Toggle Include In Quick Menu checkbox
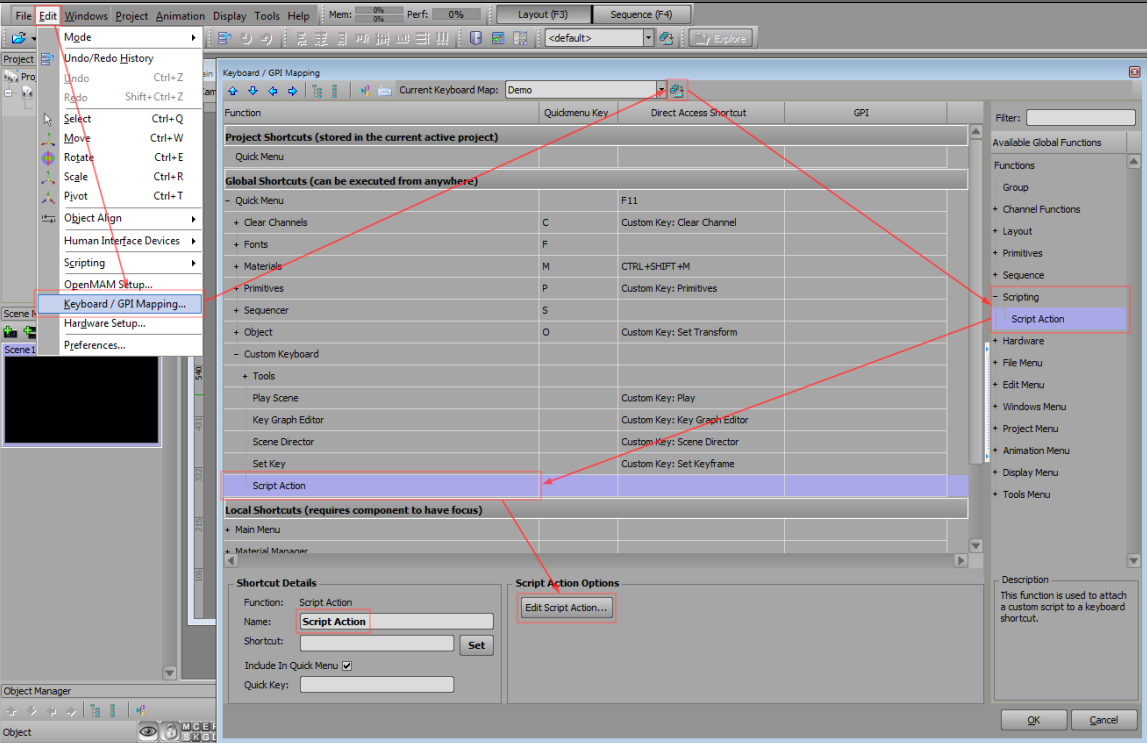 [x=347, y=665]
